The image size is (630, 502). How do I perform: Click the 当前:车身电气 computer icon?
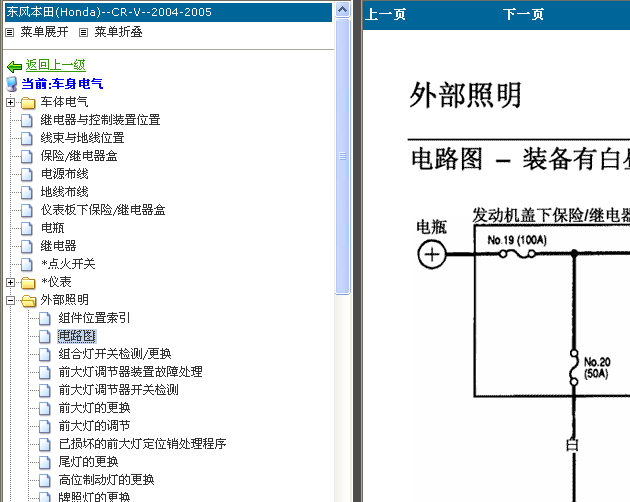tap(12, 84)
